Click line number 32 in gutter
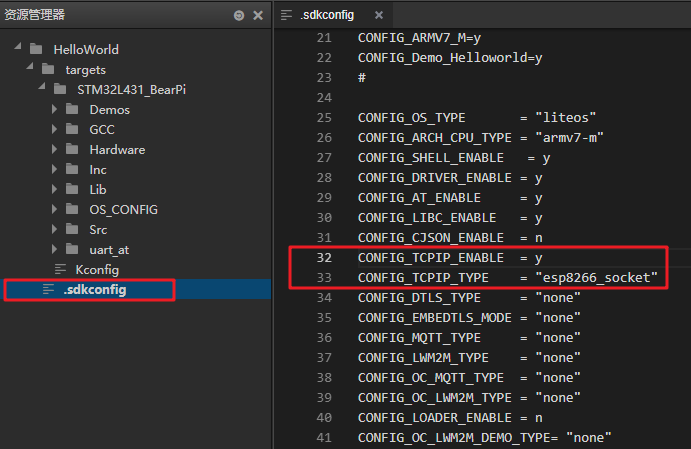The image size is (691, 449). click(324, 258)
